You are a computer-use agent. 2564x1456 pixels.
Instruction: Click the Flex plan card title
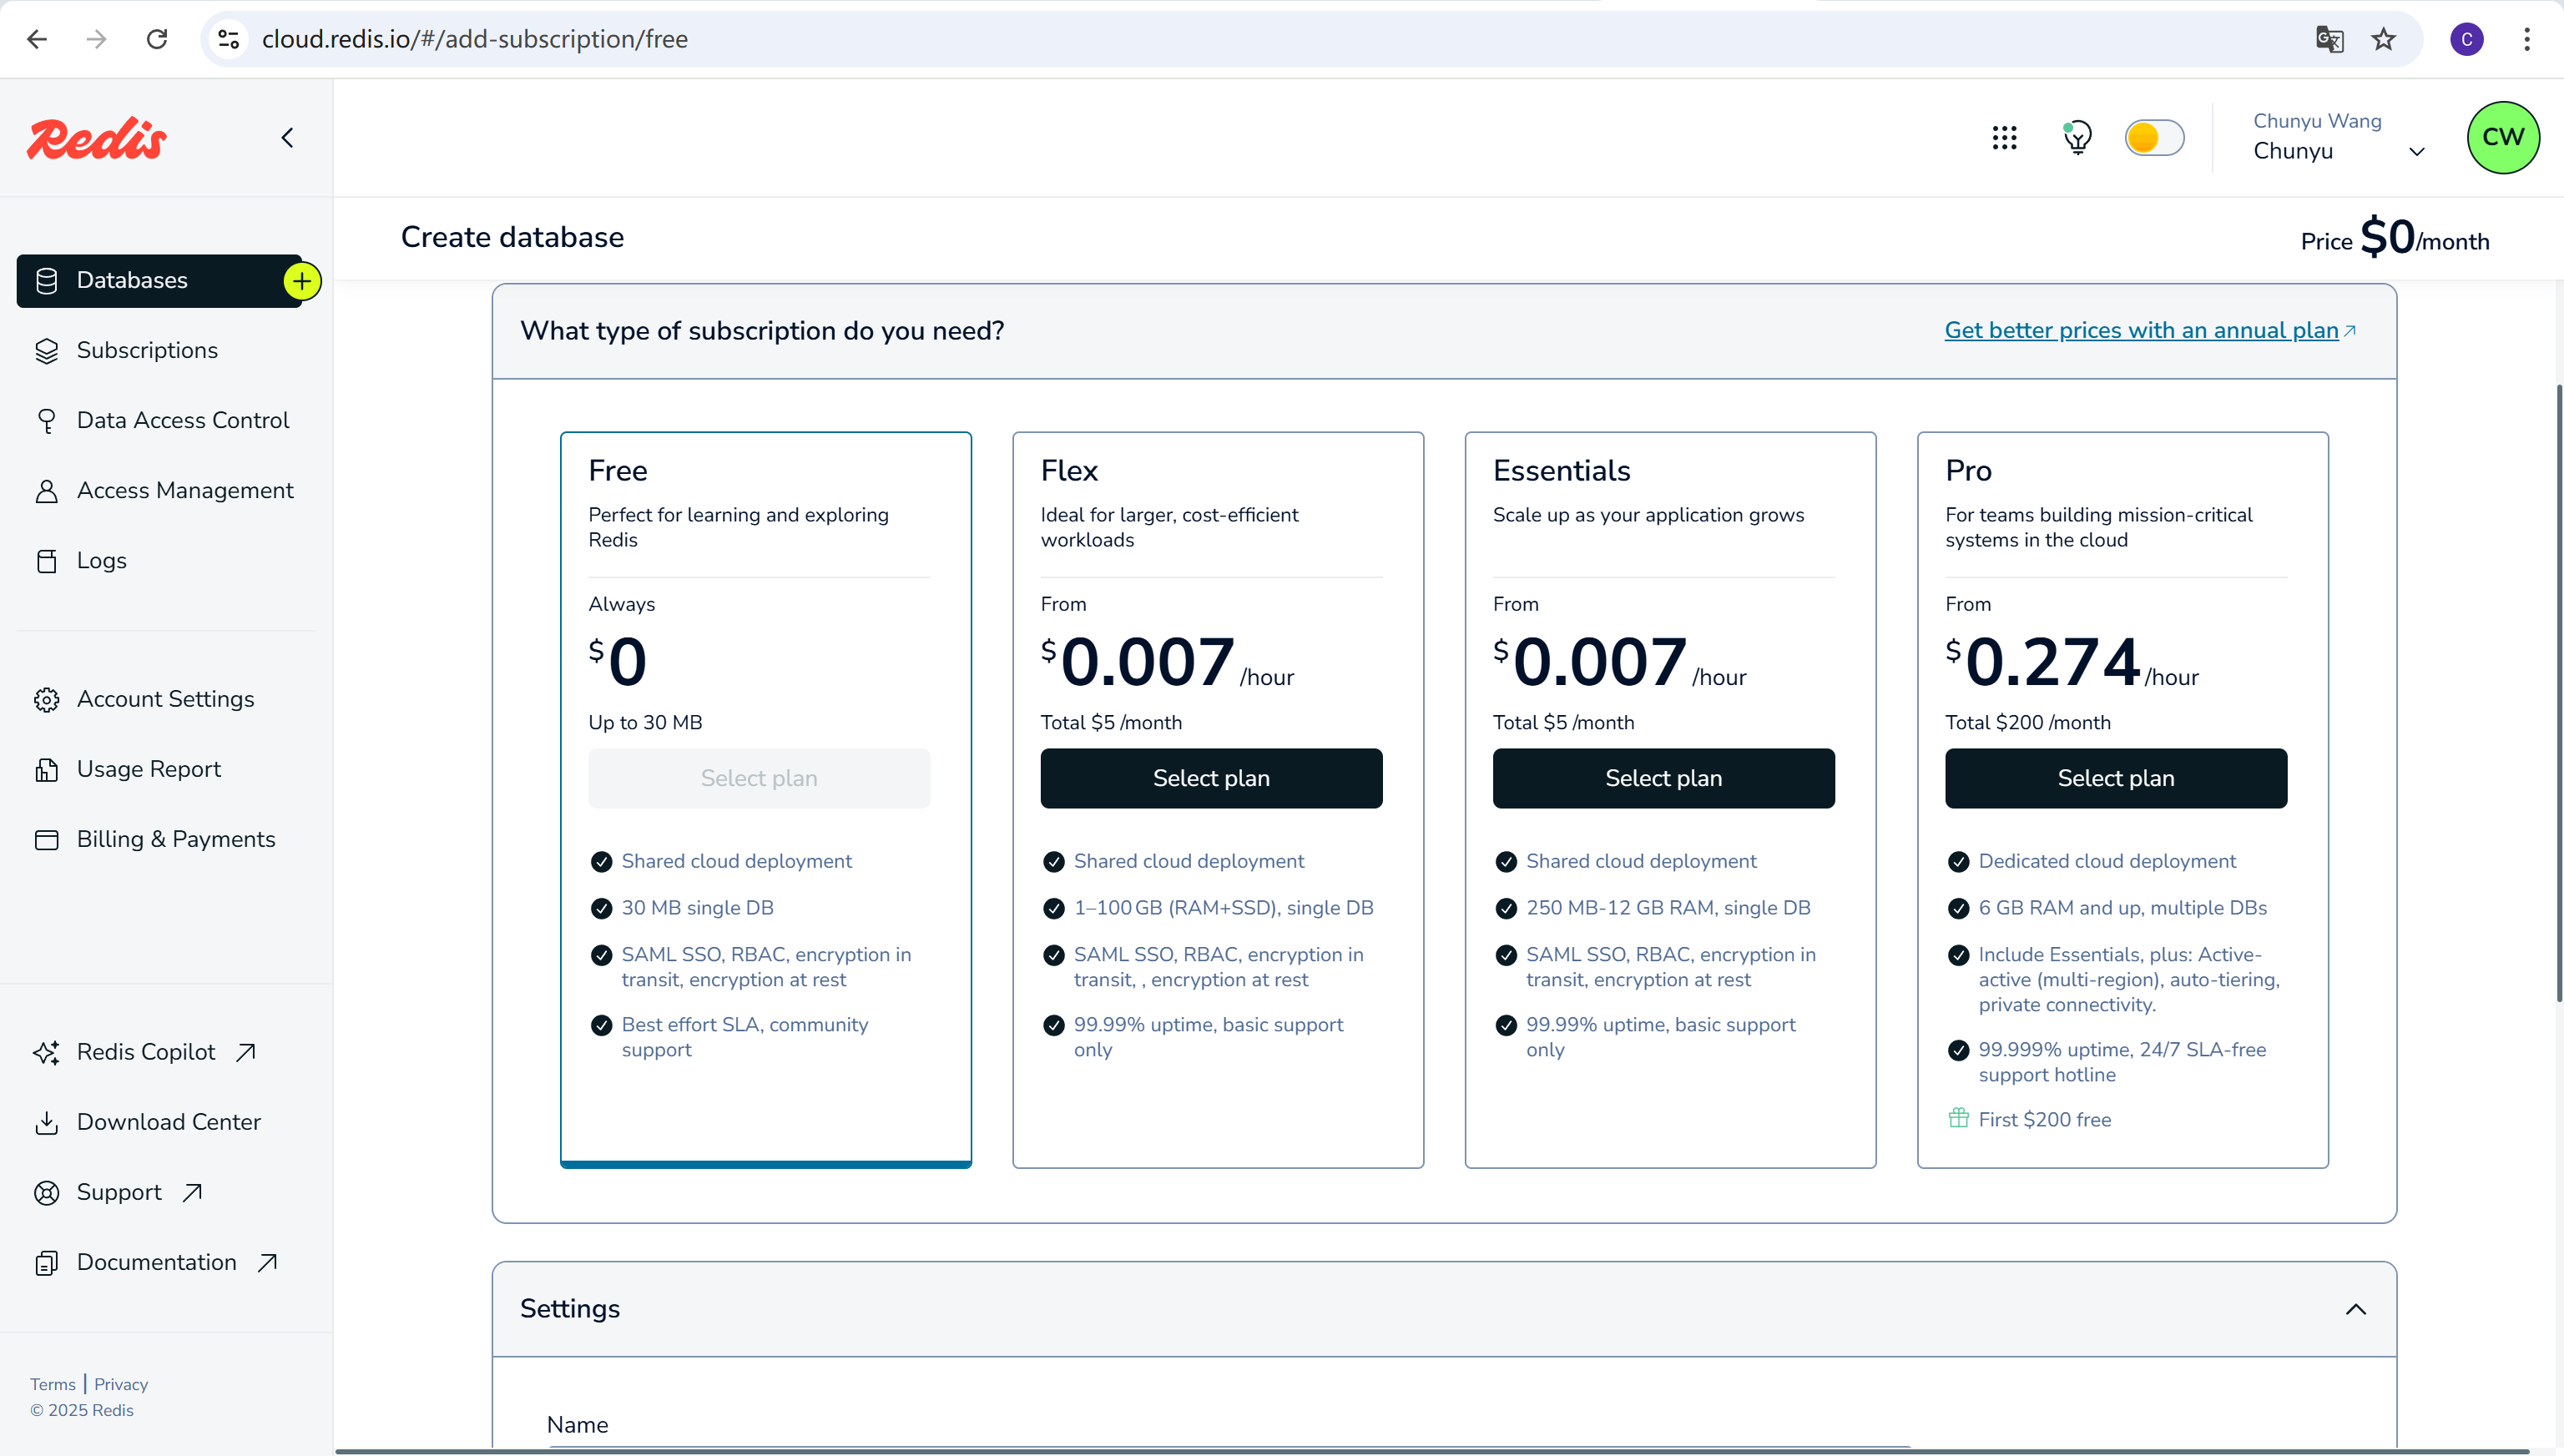point(1069,470)
